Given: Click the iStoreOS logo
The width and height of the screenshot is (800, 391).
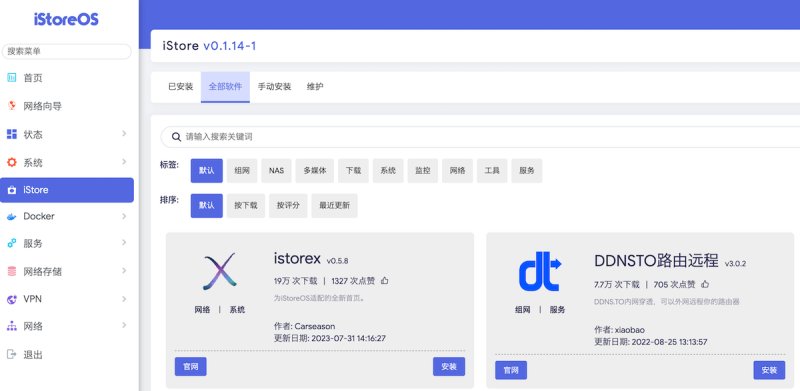Looking at the screenshot, I should click(66, 19).
